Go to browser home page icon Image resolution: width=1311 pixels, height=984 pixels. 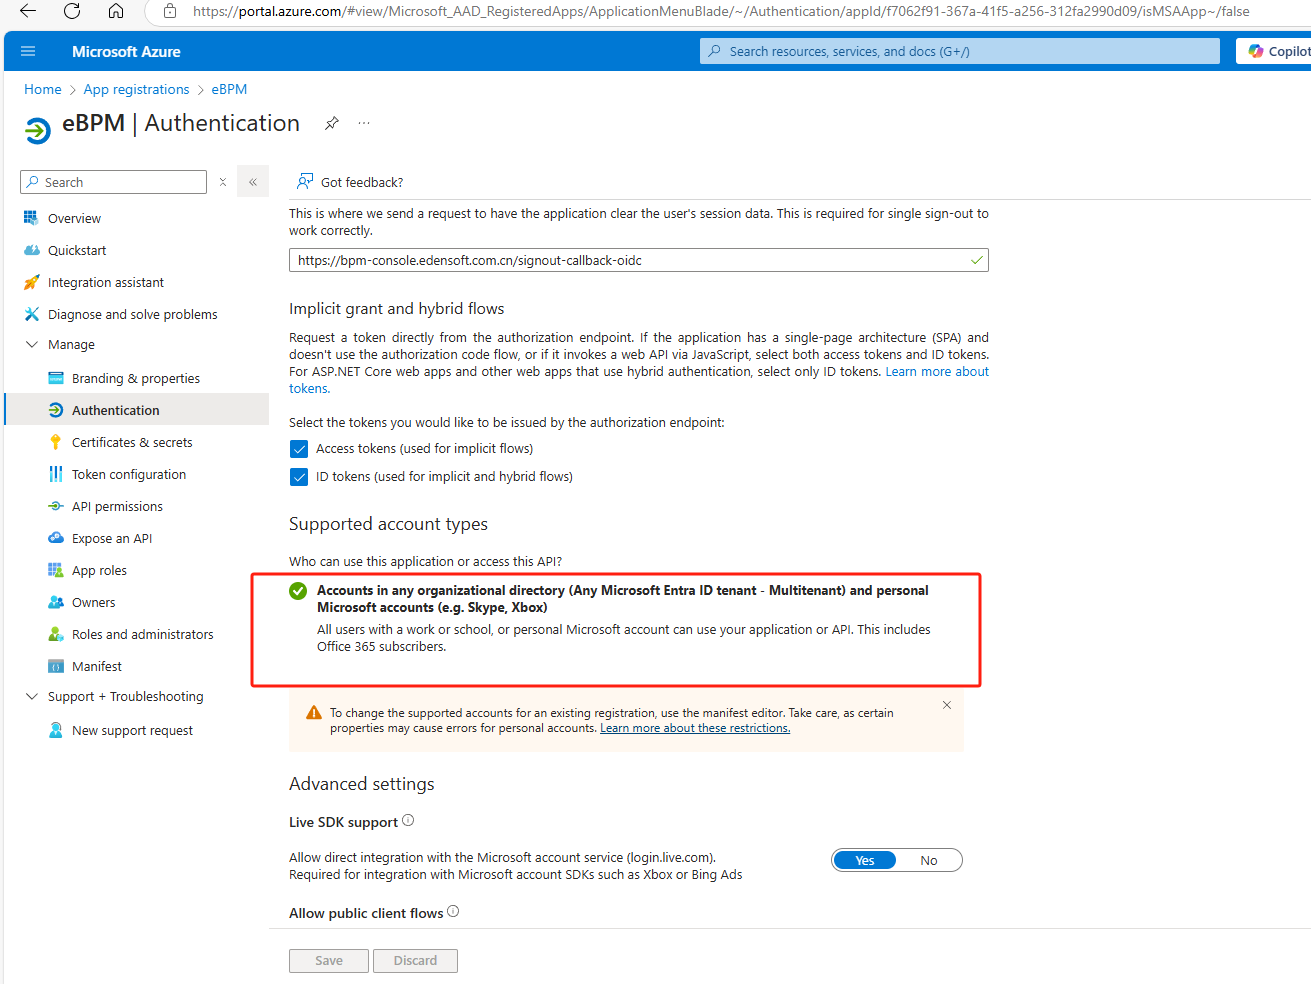point(116,11)
